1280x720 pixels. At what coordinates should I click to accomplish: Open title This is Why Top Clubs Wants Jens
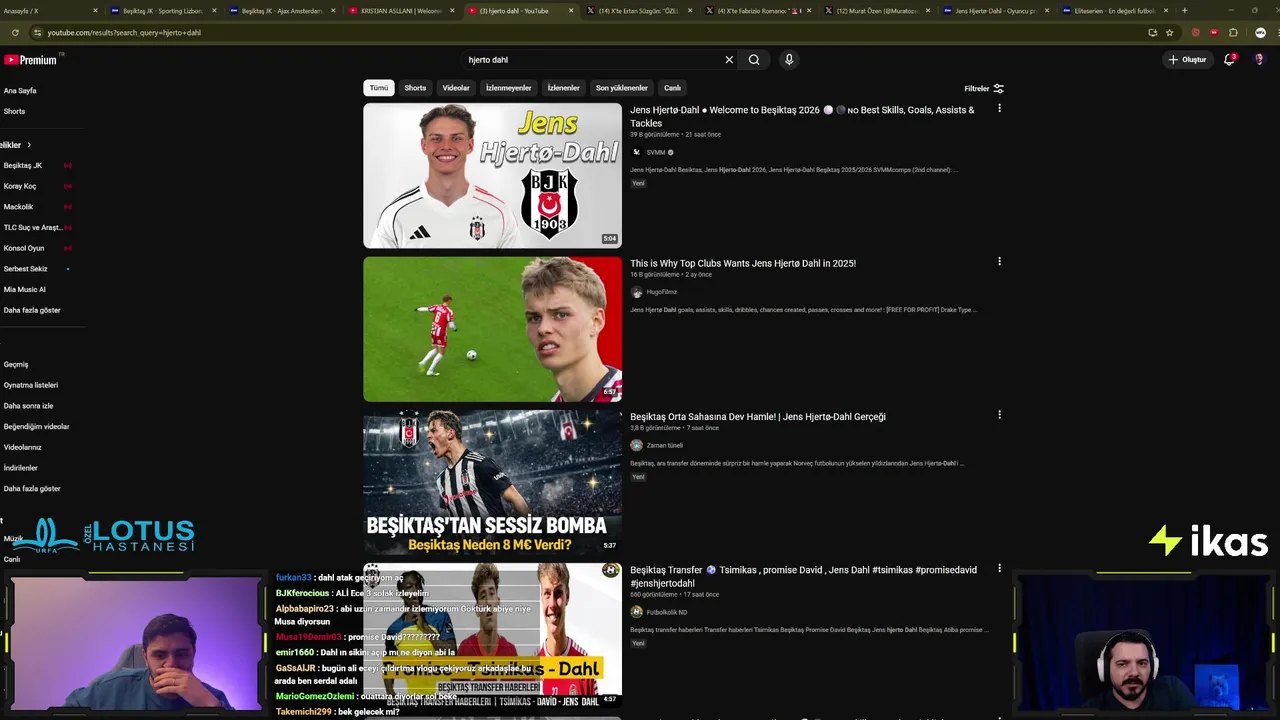(x=743, y=263)
